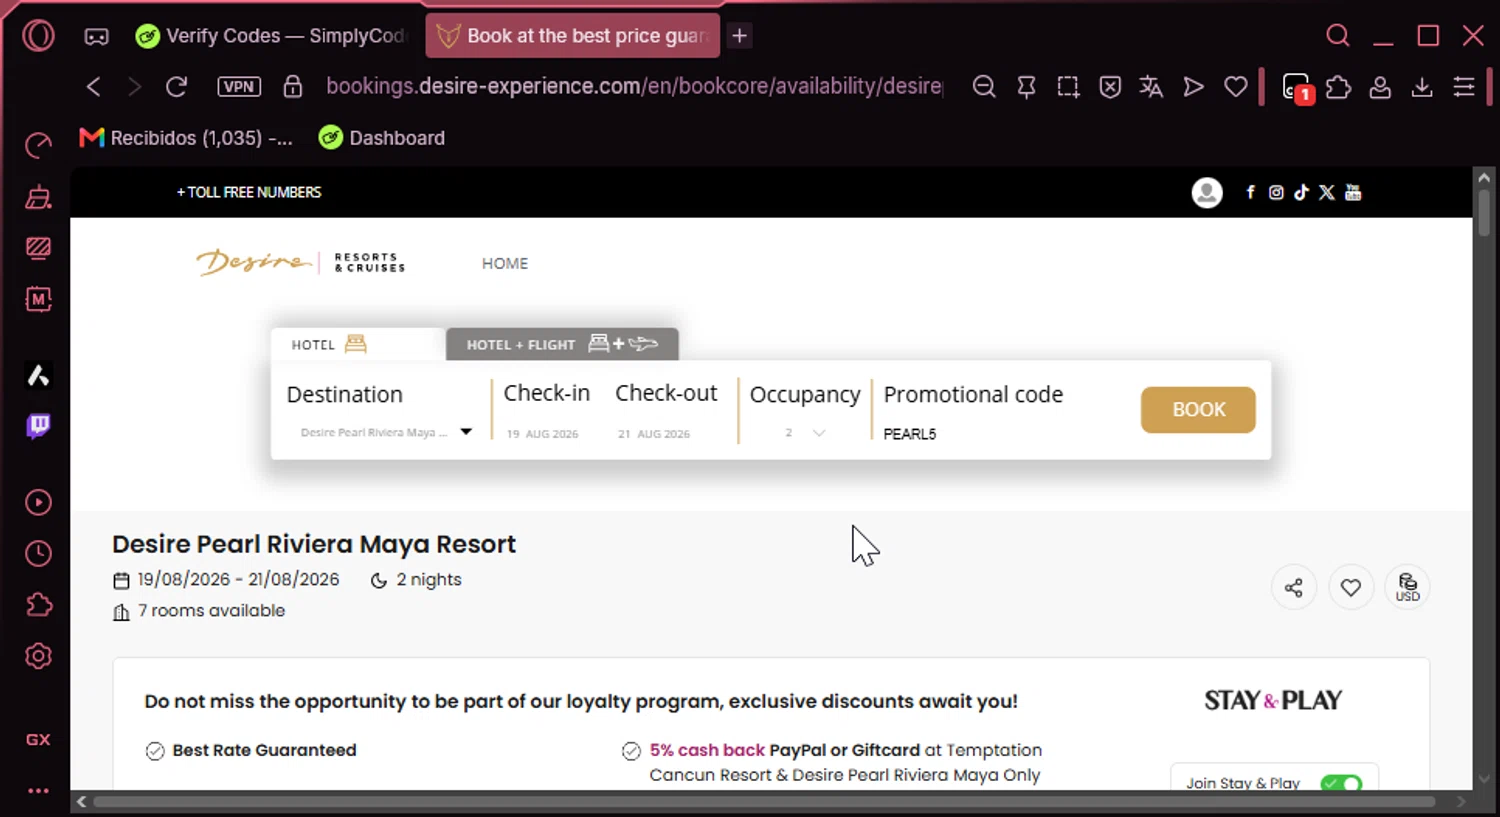Viewport: 1500px width, 817px height.
Task: Open the Desire TikTok icon
Action: coord(1301,192)
